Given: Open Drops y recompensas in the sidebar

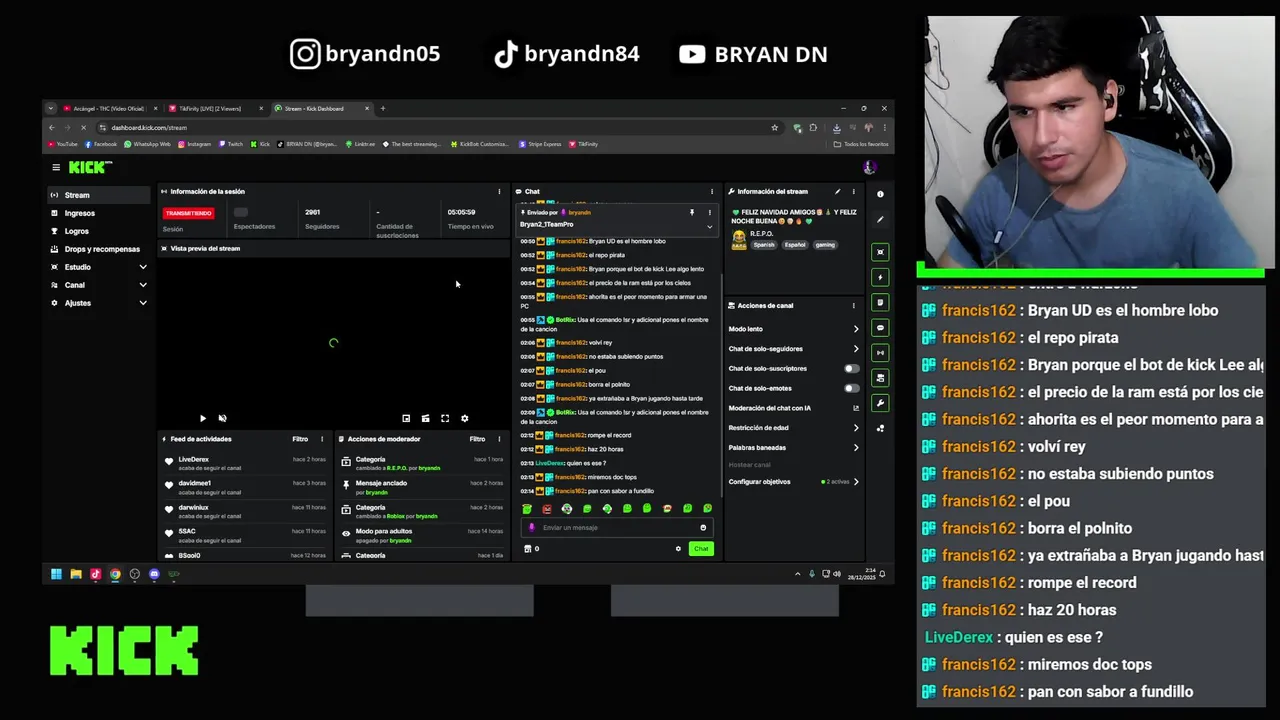Looking at the screenshot, I should [x=99, y=249].
